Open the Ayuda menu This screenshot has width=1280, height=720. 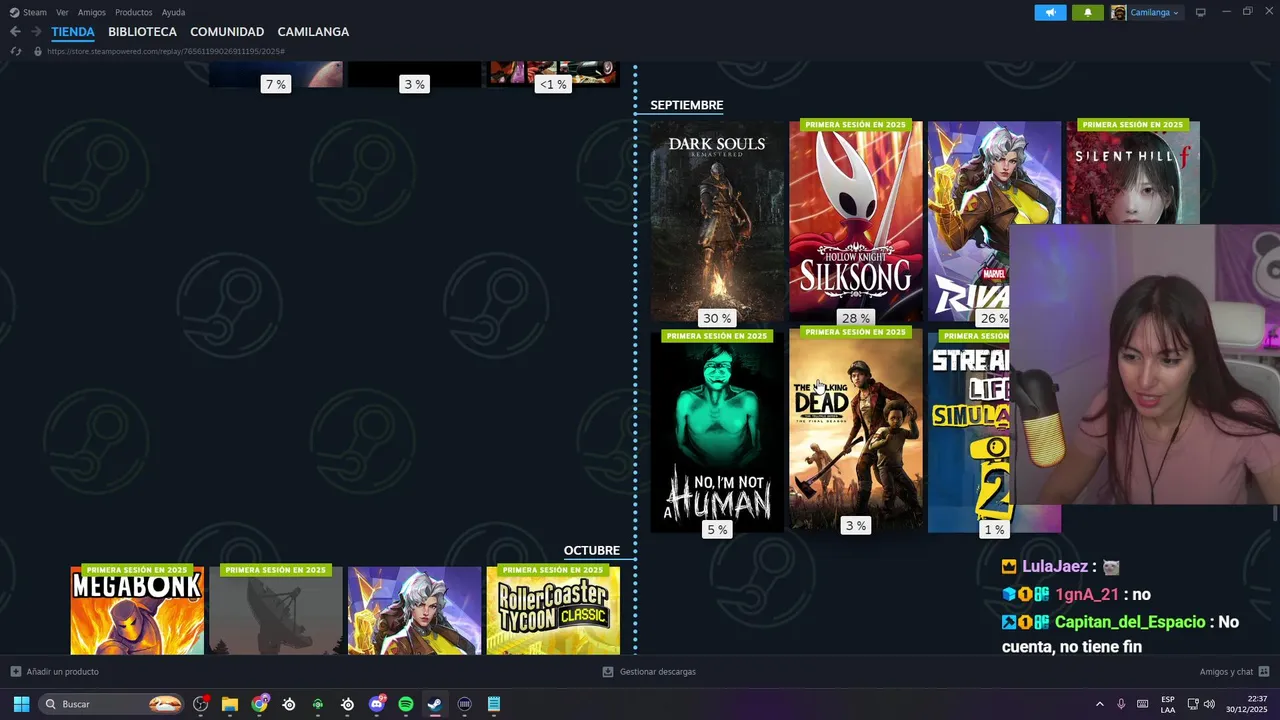173,12
